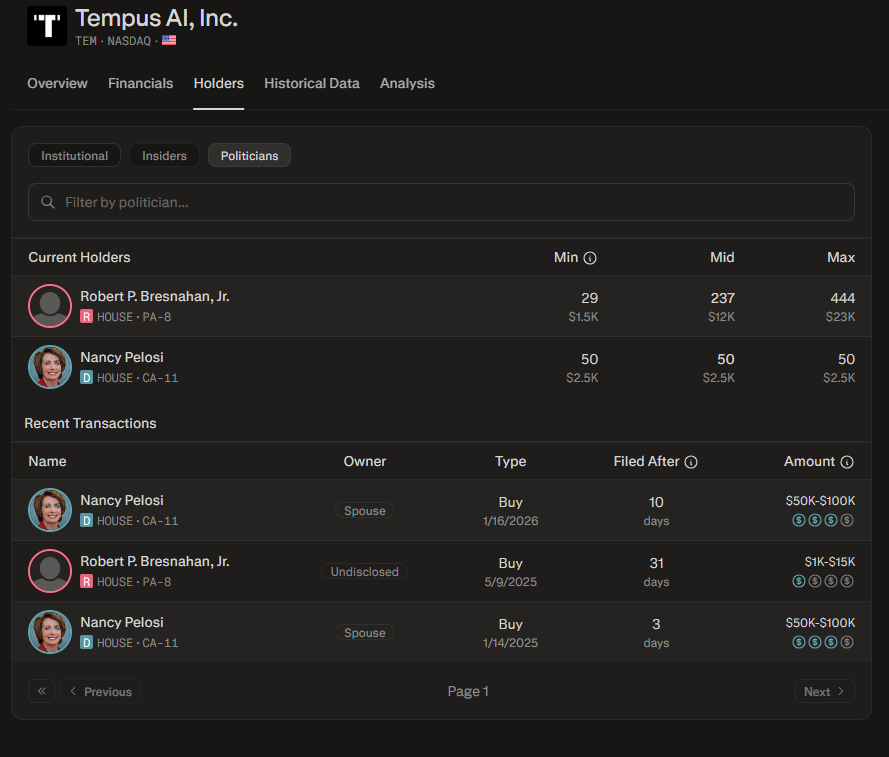
Task: Click Spouse tag in 1/14/2025 transaction
Action: click(365, 632)
